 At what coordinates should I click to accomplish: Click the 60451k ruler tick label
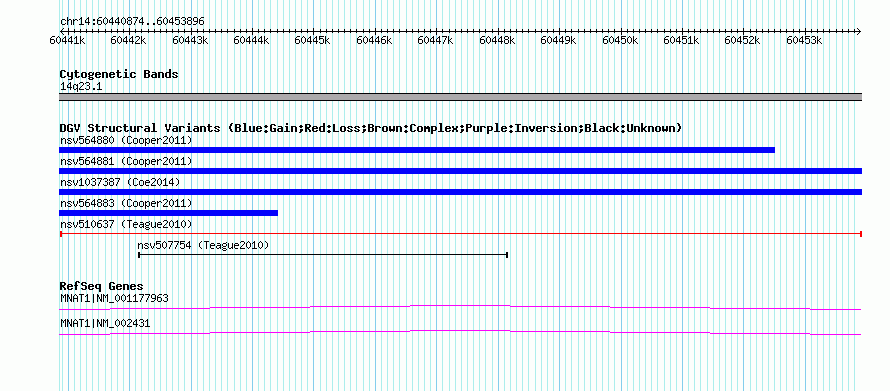[x=681, y=40]
